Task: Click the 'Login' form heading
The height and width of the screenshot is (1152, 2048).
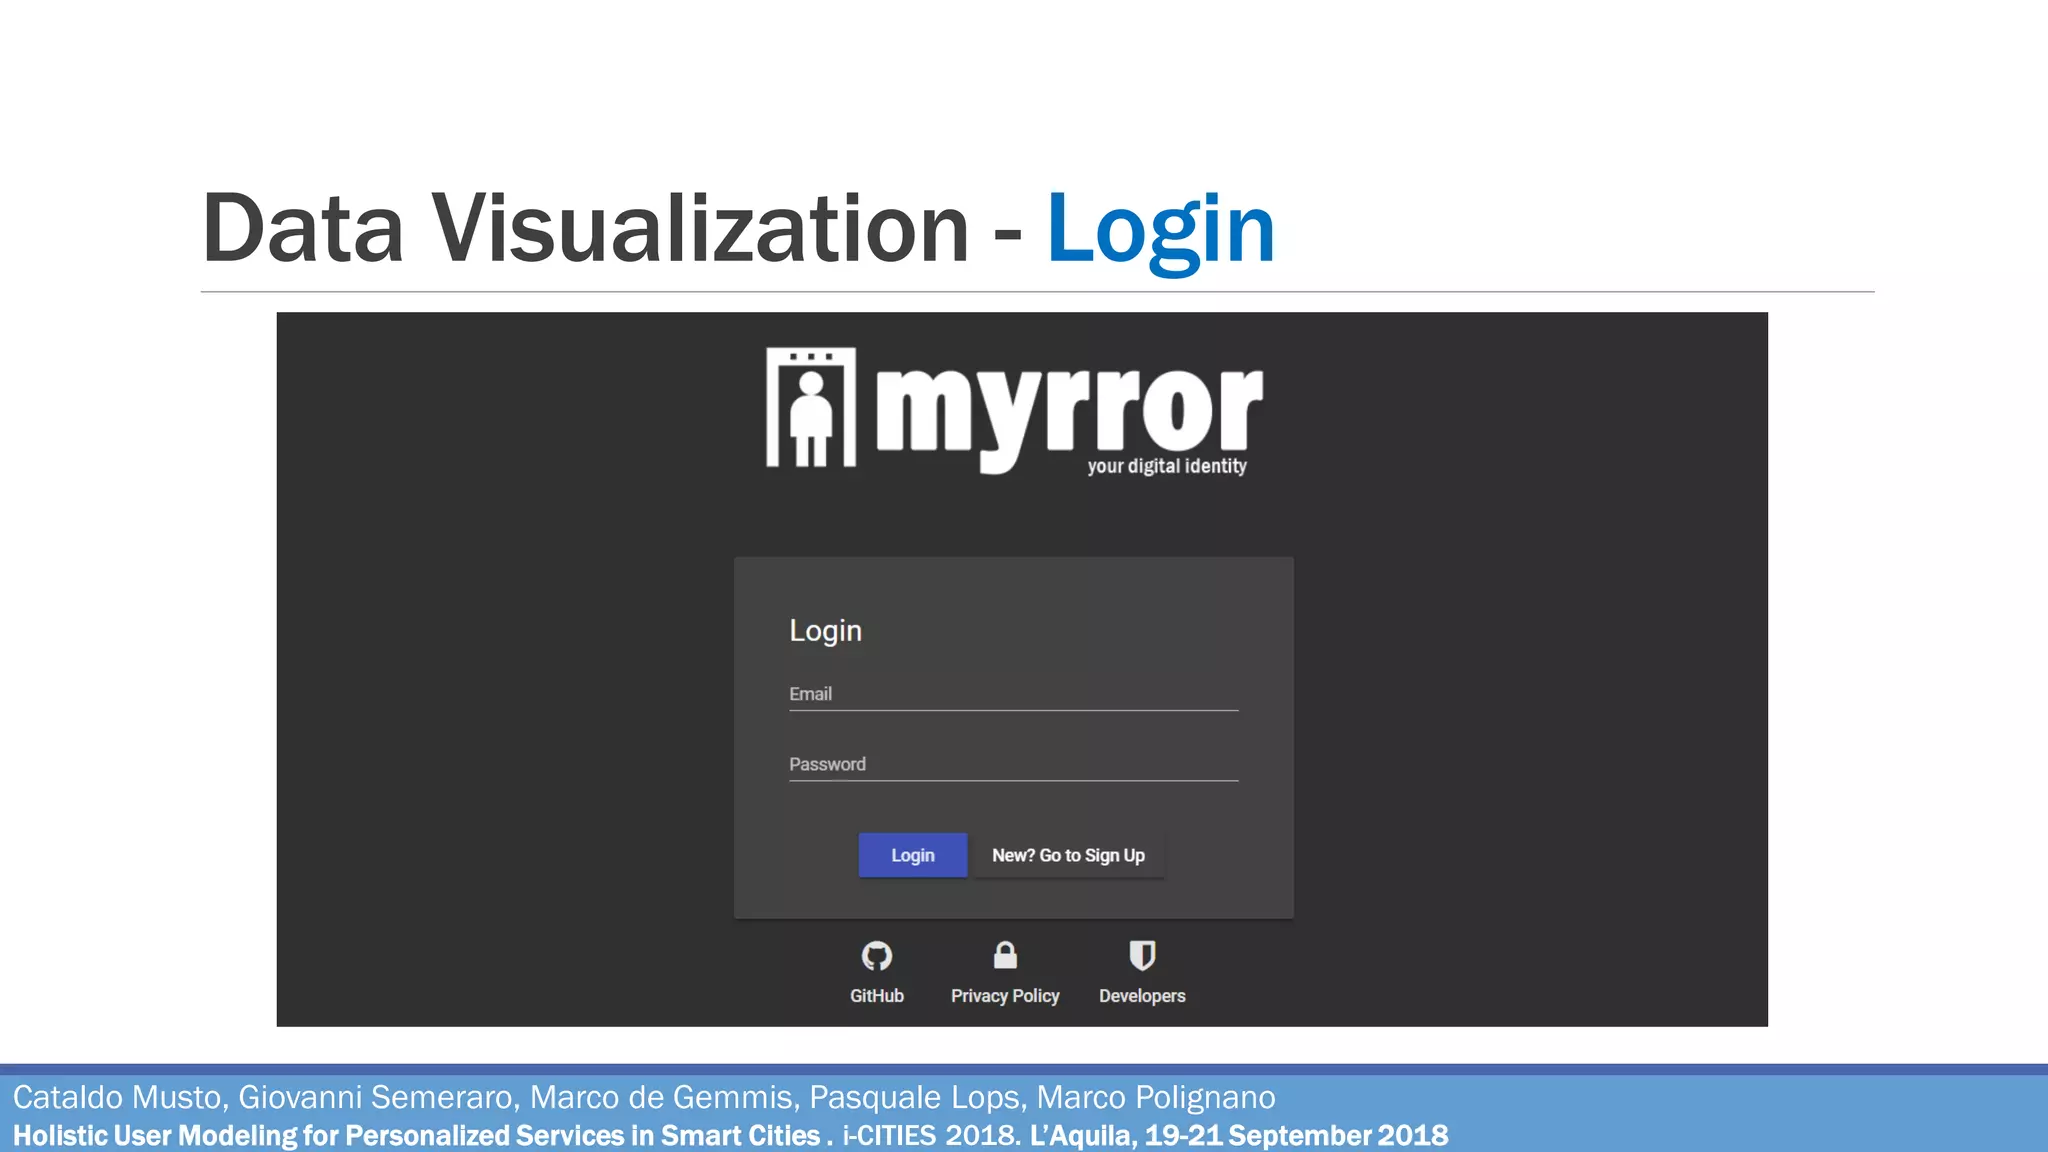Action: point(825,631)
